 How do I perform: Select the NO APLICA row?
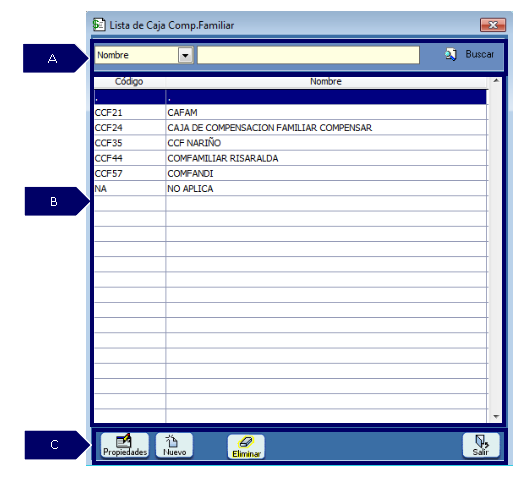[326, 189]
